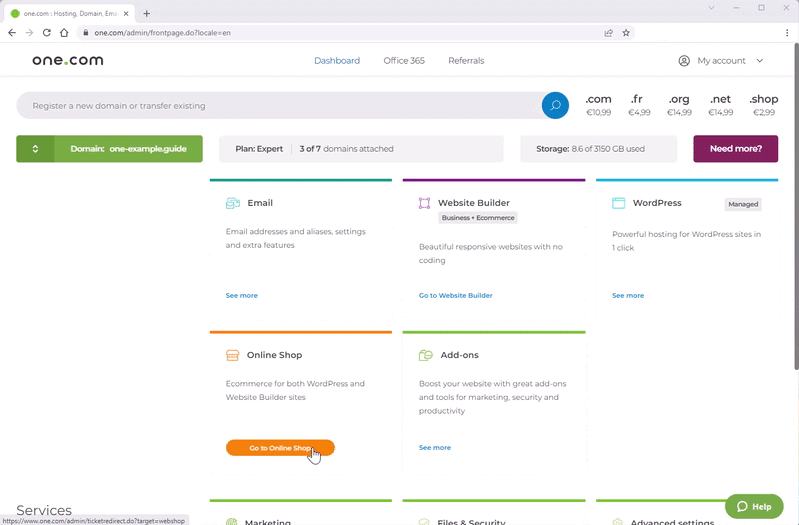Select the .com domain price
The image size is (799, 525).
(598, 105)
